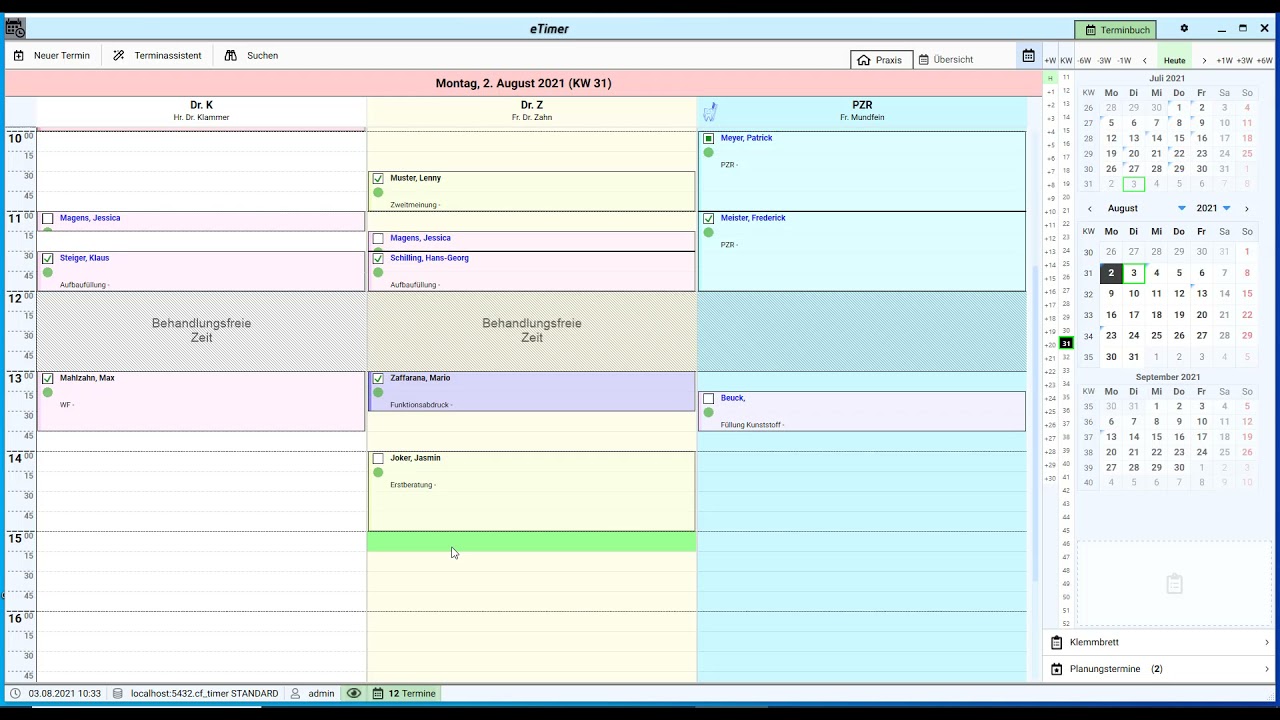Select July 20 in the mini calendar
The width and height of the screenshot is (1280, 720).
pos(1134,154)
